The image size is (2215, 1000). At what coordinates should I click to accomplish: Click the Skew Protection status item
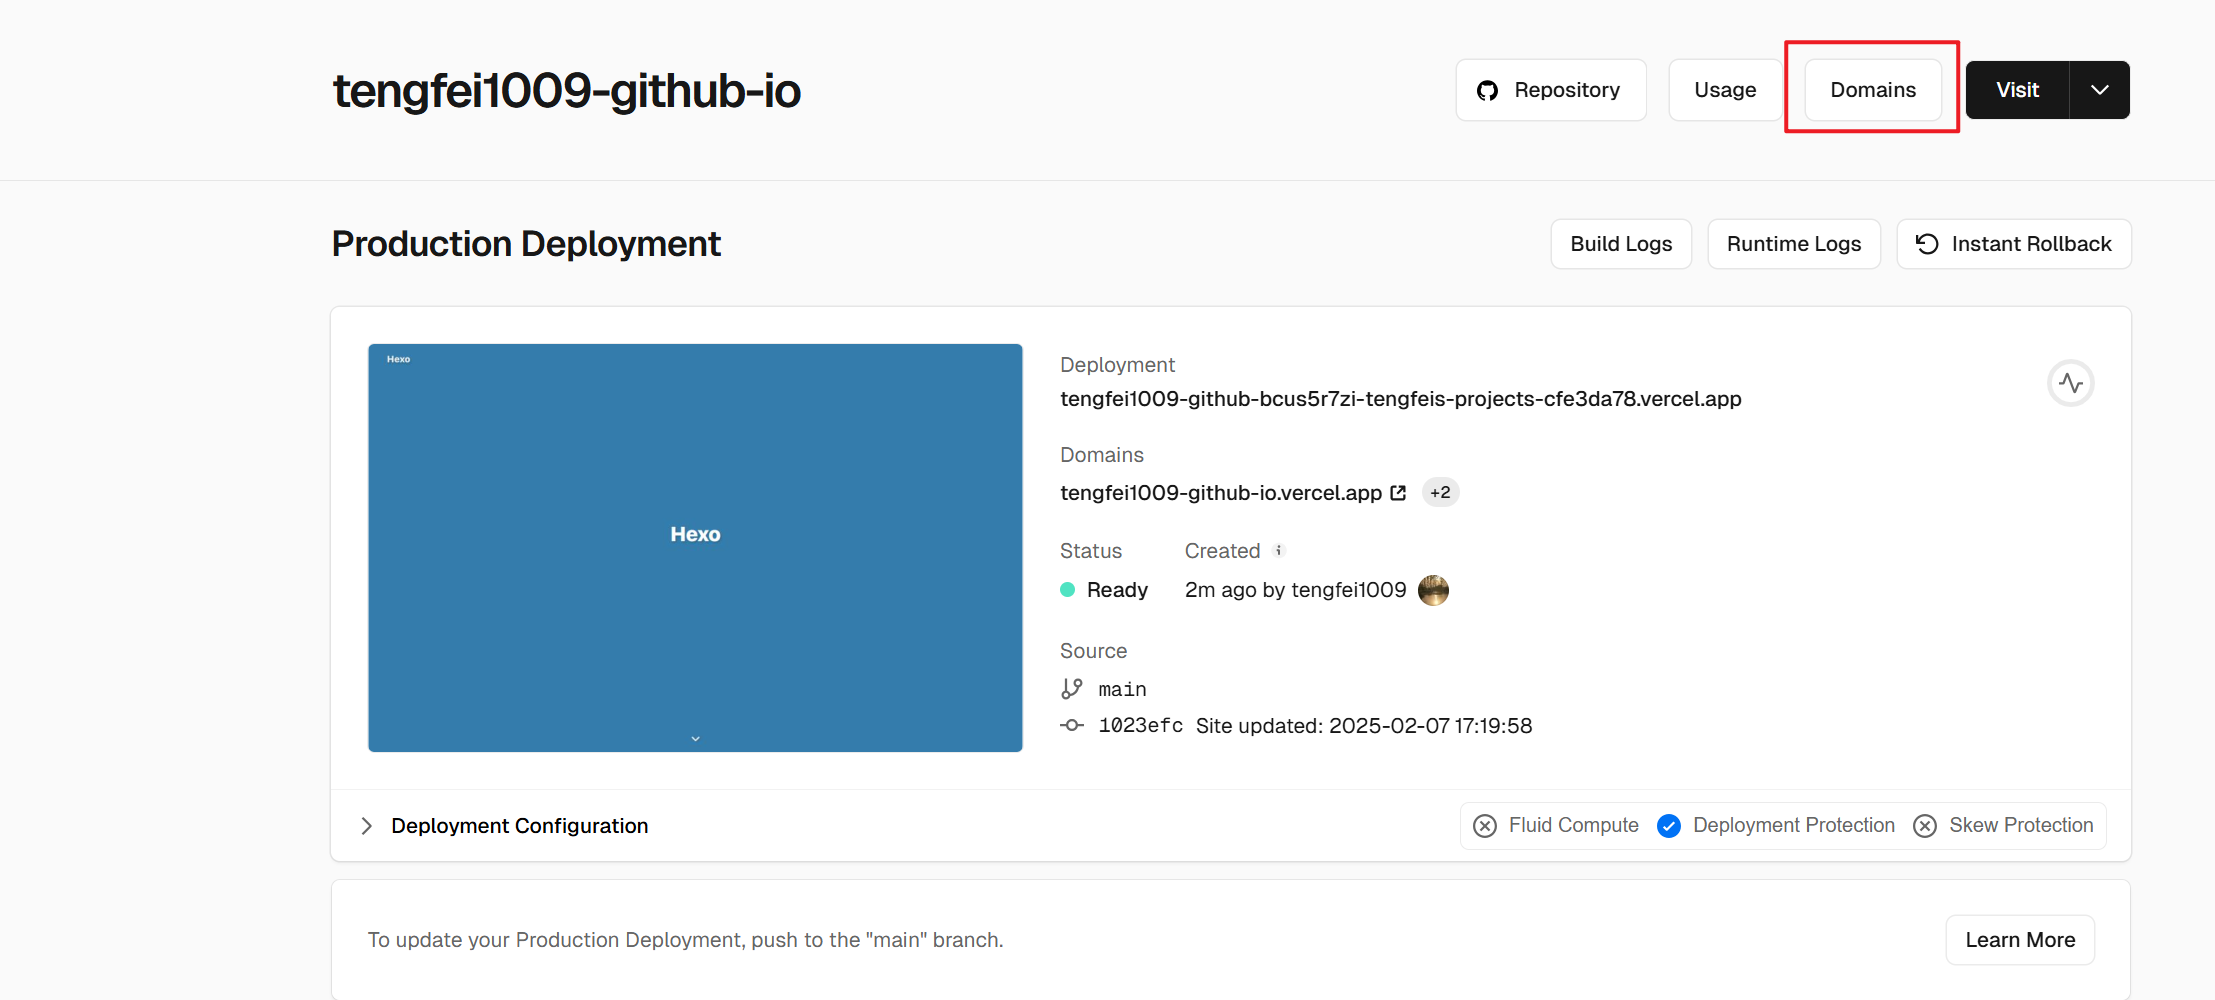(2003, 825)
